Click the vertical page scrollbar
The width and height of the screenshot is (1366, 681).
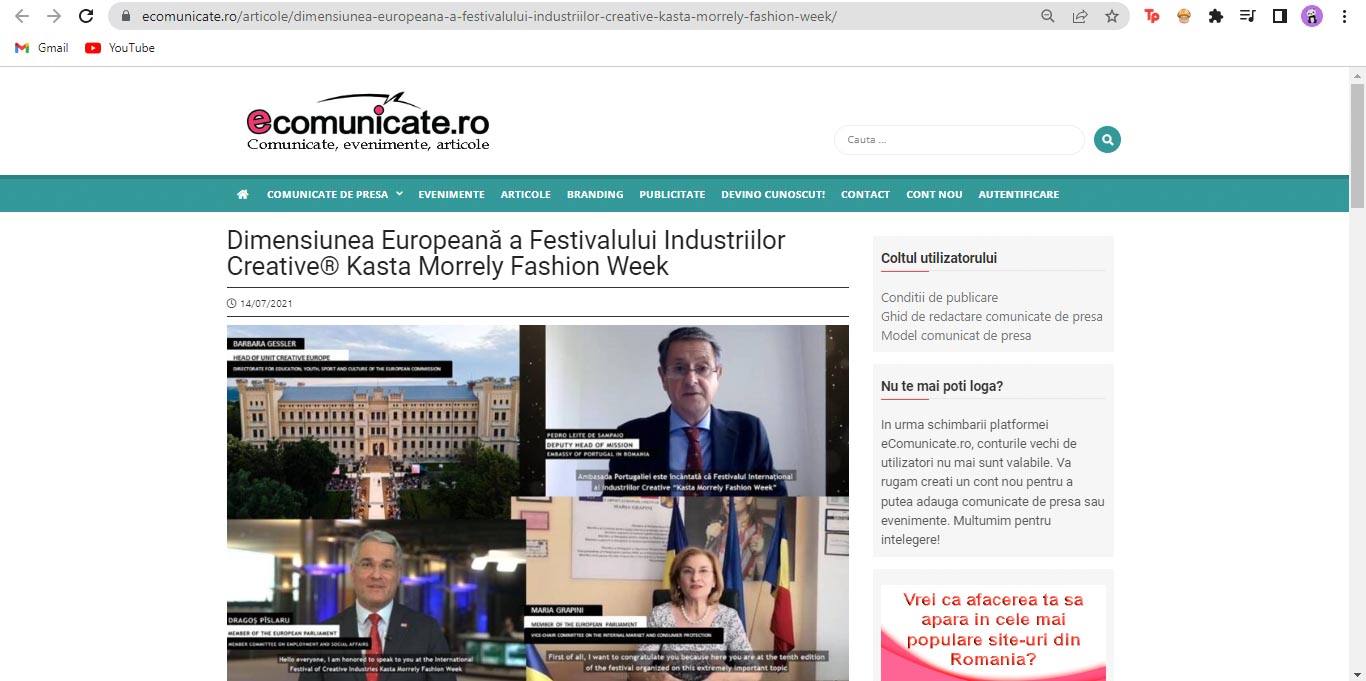[x=1357, y=145]
